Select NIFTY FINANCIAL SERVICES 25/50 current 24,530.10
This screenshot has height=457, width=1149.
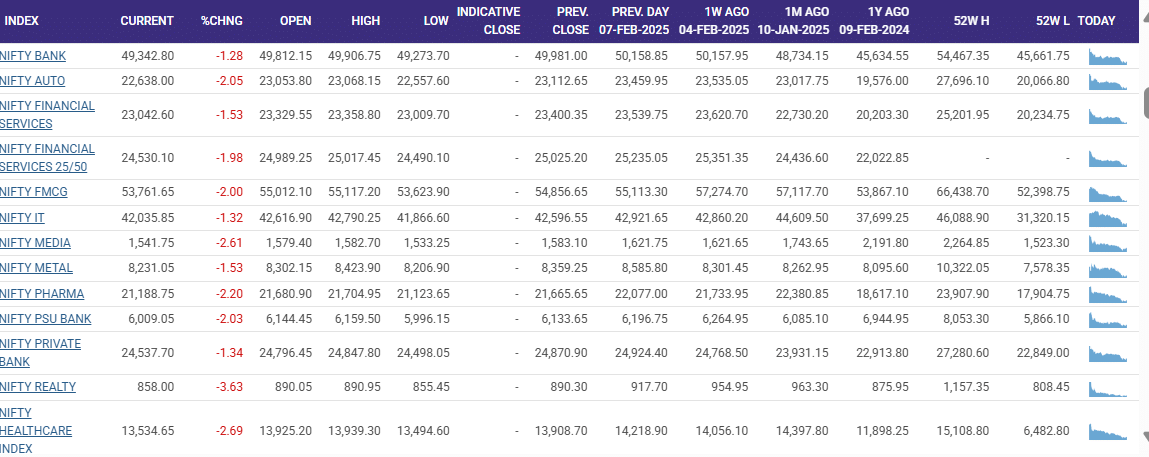[147, 157]
